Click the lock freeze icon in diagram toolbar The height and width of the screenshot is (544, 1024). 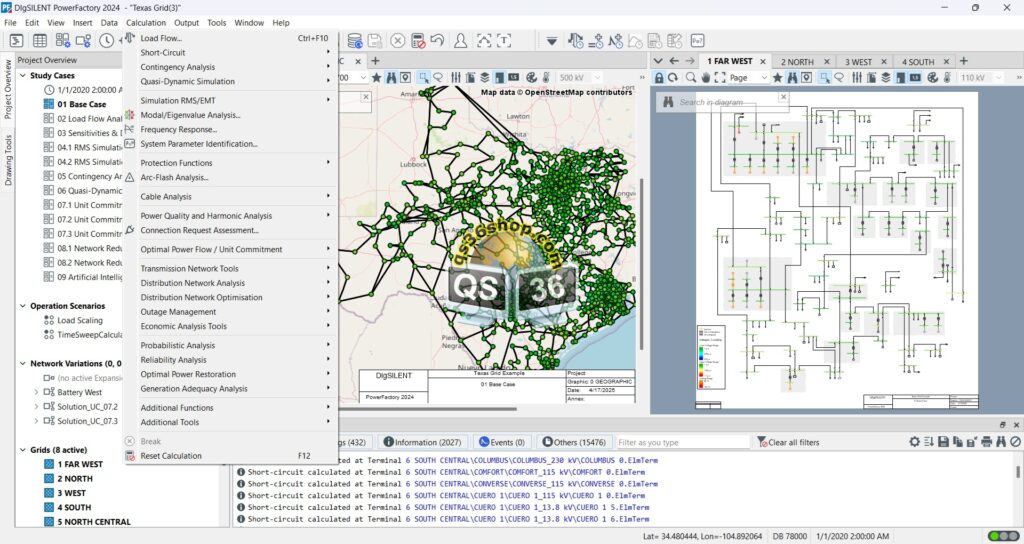pyautogui.click(x=660, y=77)
